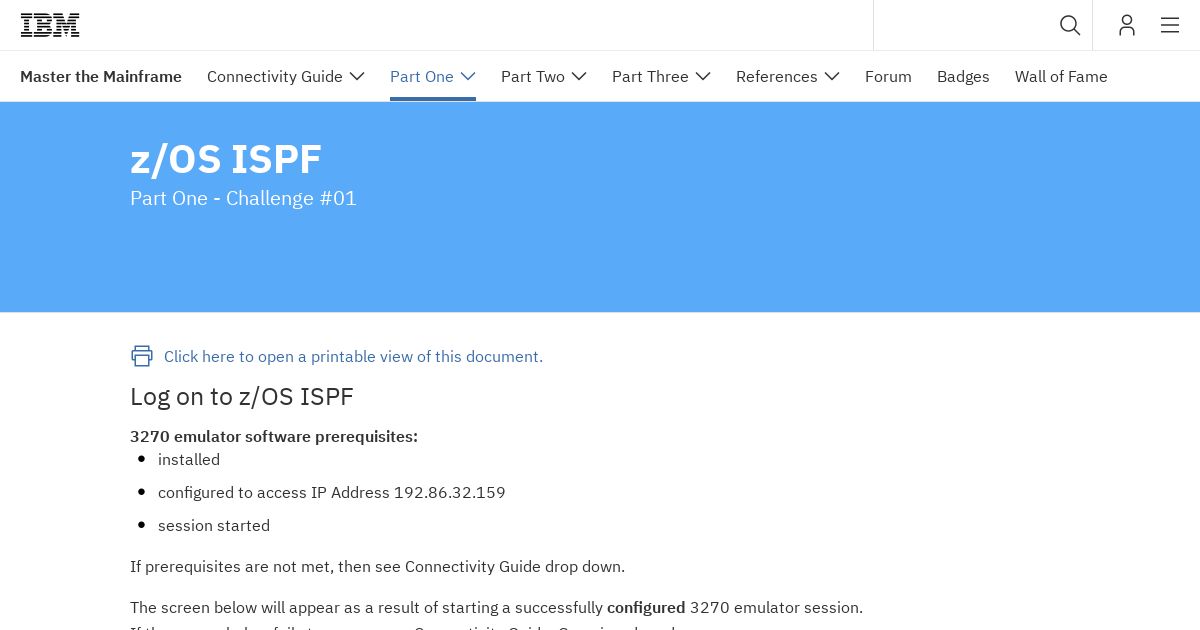Click the Master the Mainframe title link

[x=101, y=76]
